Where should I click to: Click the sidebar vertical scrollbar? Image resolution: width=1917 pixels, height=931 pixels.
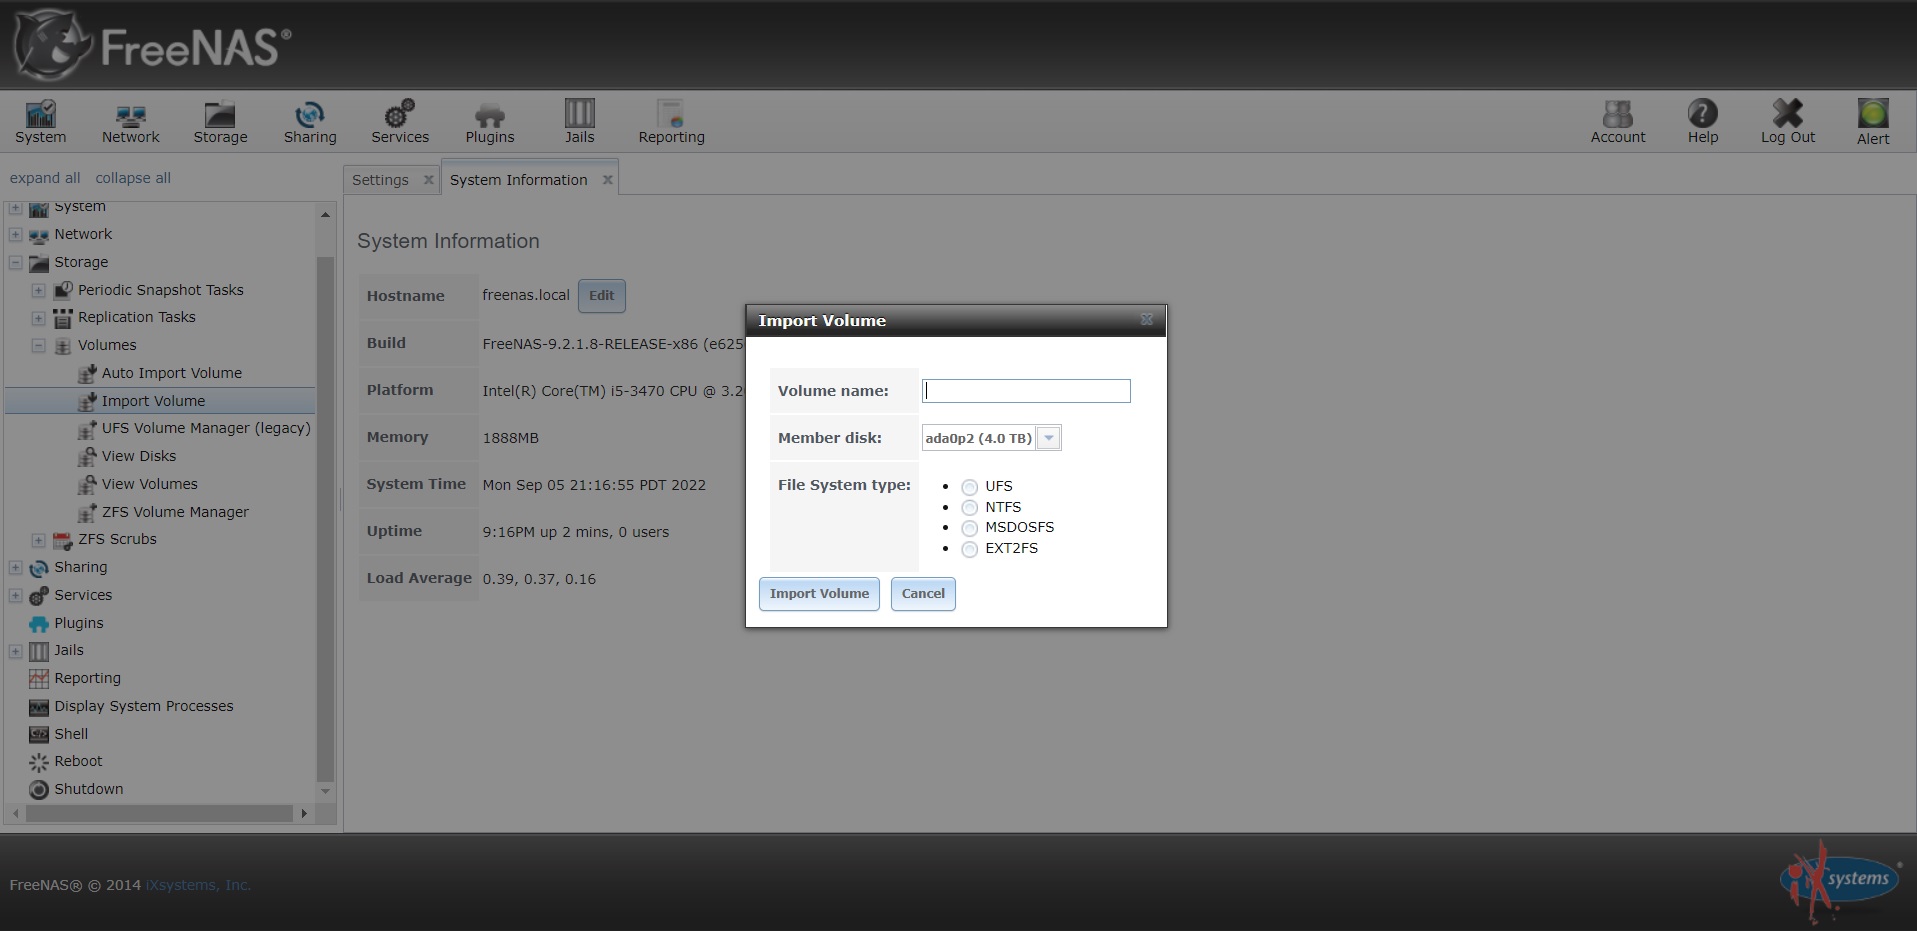tap(325, 518)
